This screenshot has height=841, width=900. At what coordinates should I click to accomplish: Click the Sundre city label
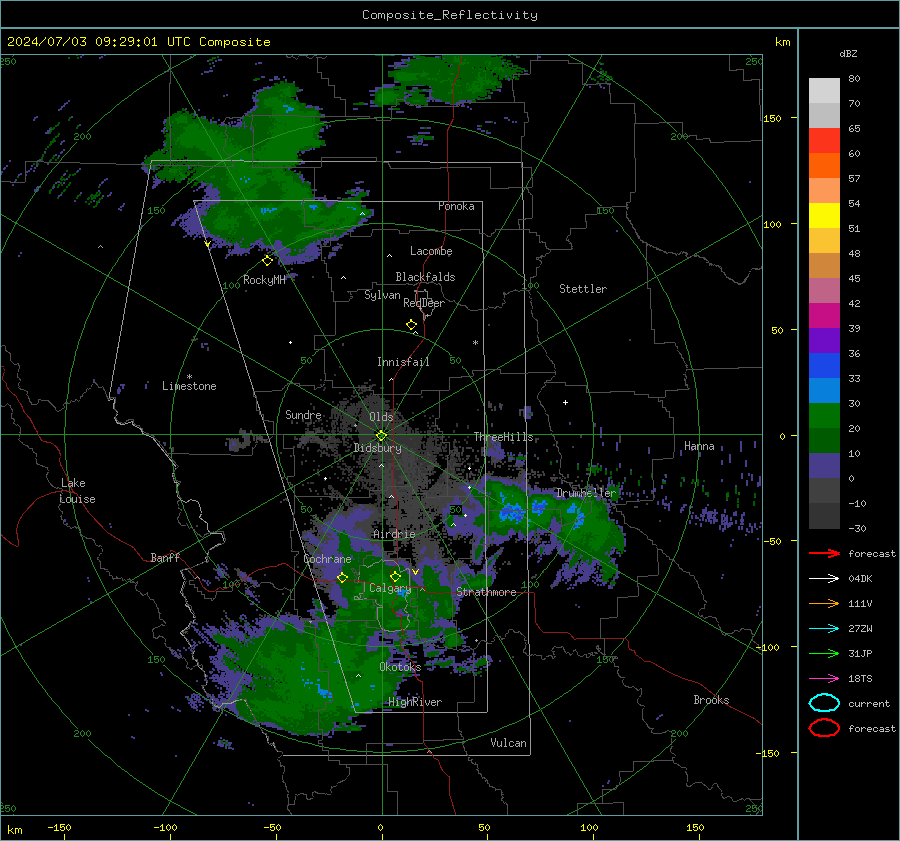(x=303, y=415)
